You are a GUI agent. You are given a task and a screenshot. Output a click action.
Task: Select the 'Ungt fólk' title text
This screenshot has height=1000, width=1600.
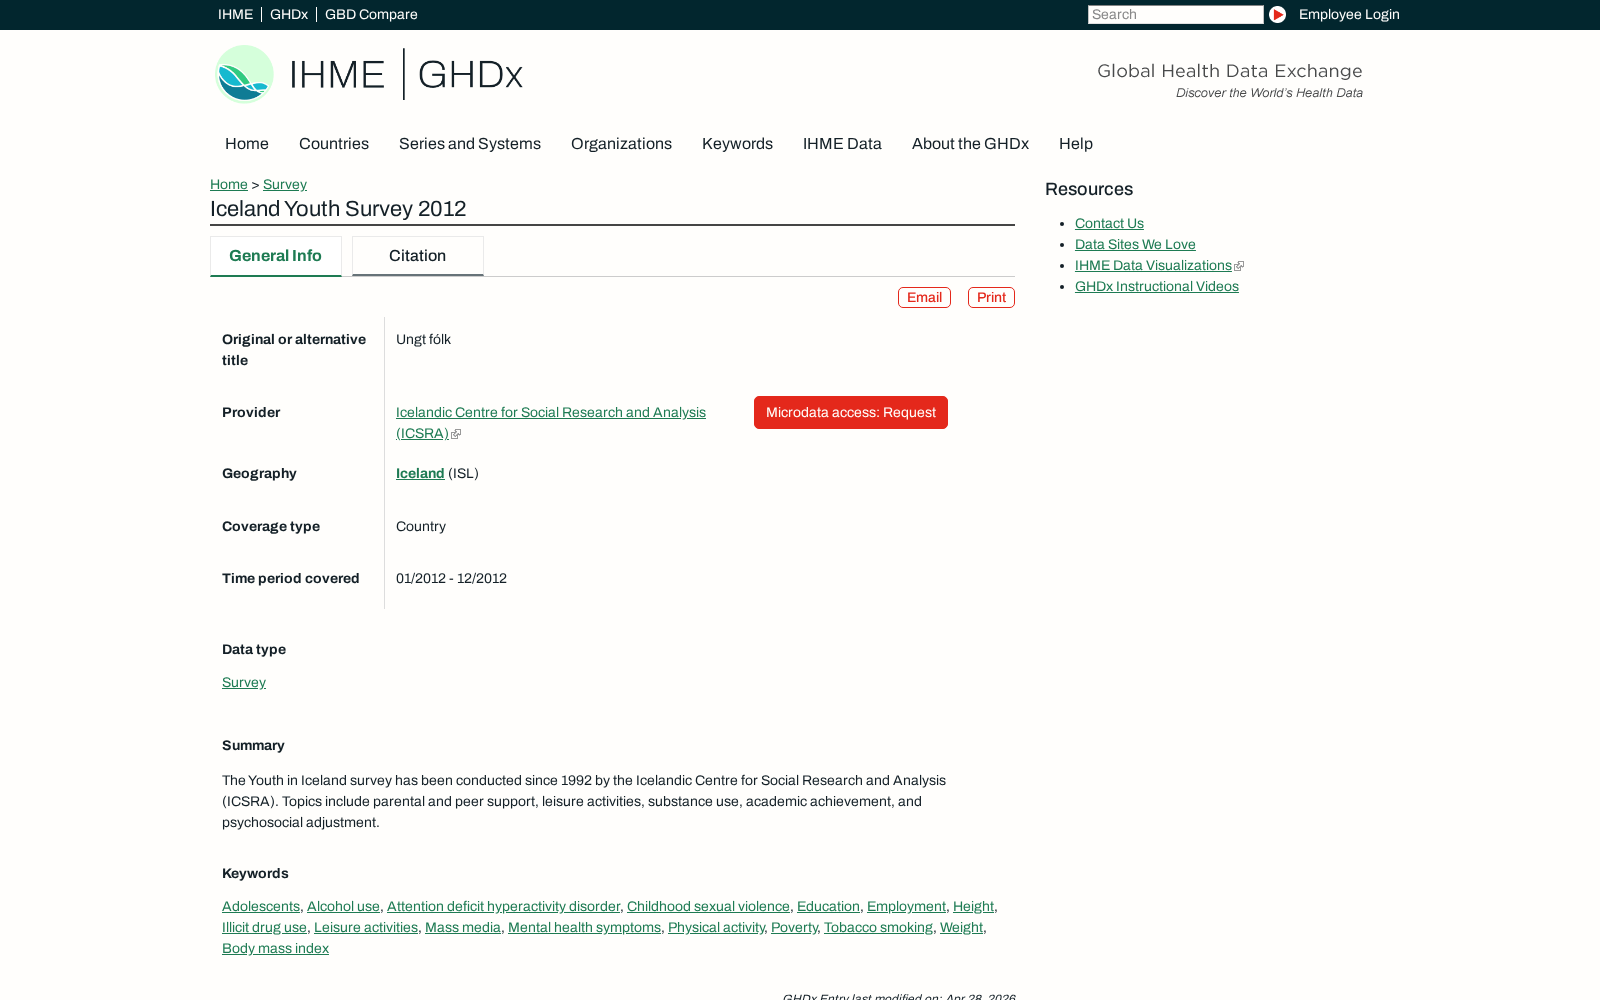click(423, 339)
